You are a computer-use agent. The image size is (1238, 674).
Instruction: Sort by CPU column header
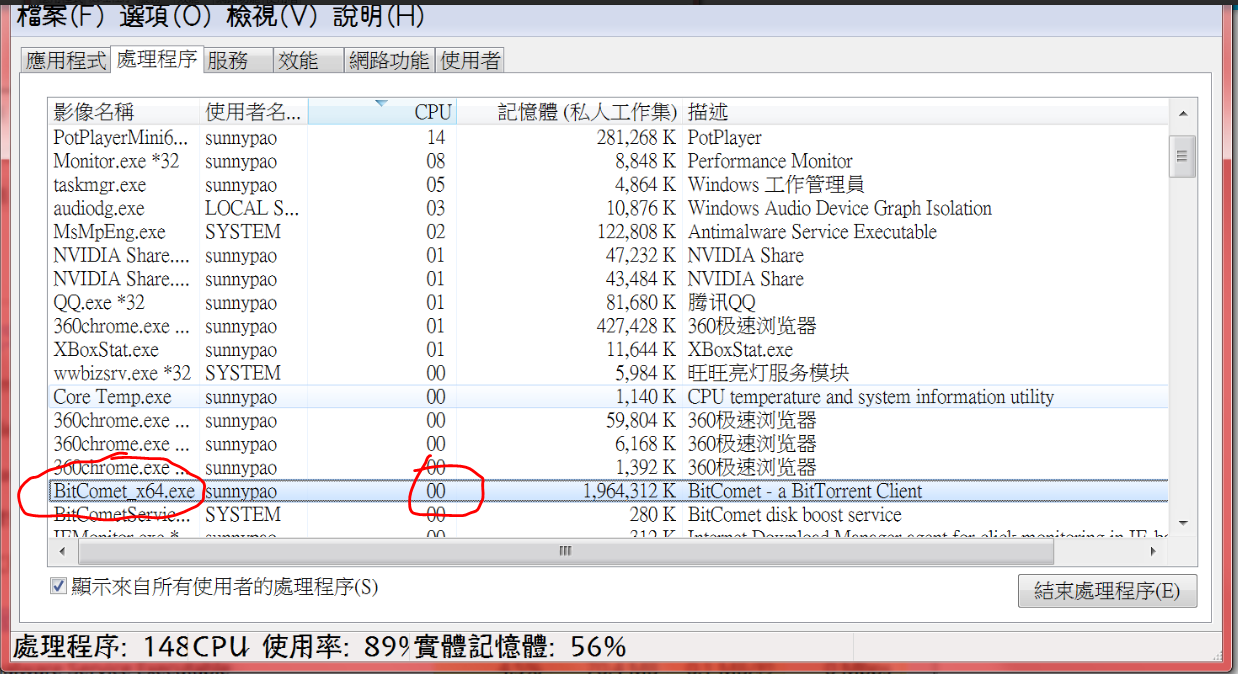tap(381, 112)
